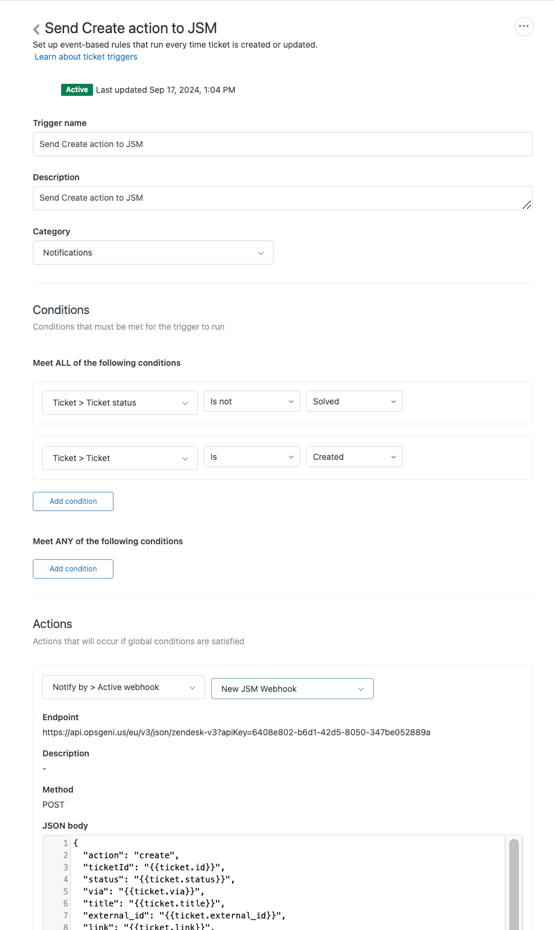Click the Active status badge

pos(77,90)
